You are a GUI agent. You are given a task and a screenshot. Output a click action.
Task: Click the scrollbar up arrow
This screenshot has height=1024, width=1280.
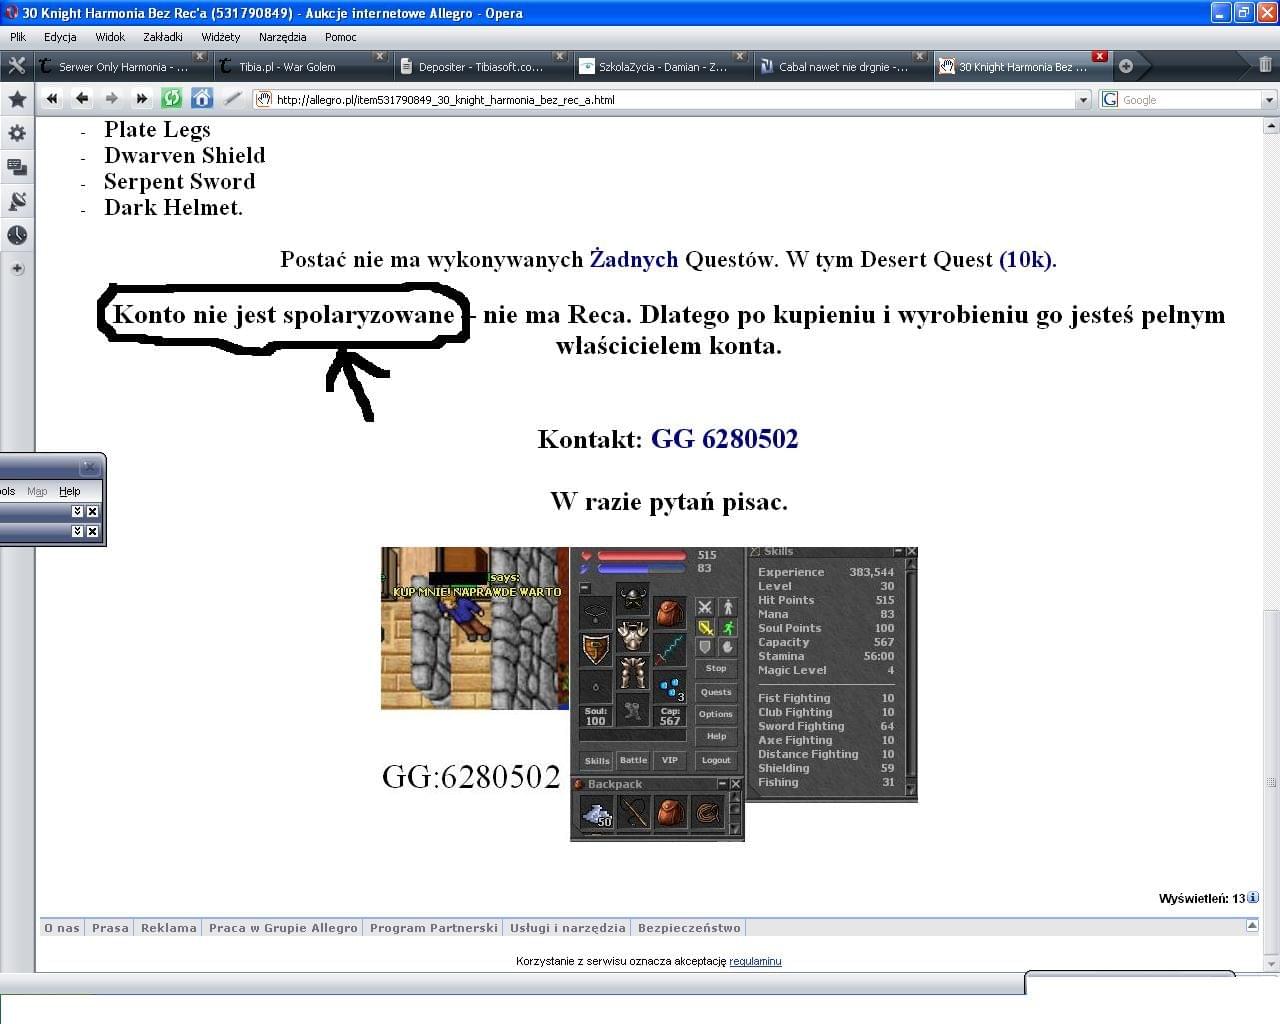(x=1272, y=126)
